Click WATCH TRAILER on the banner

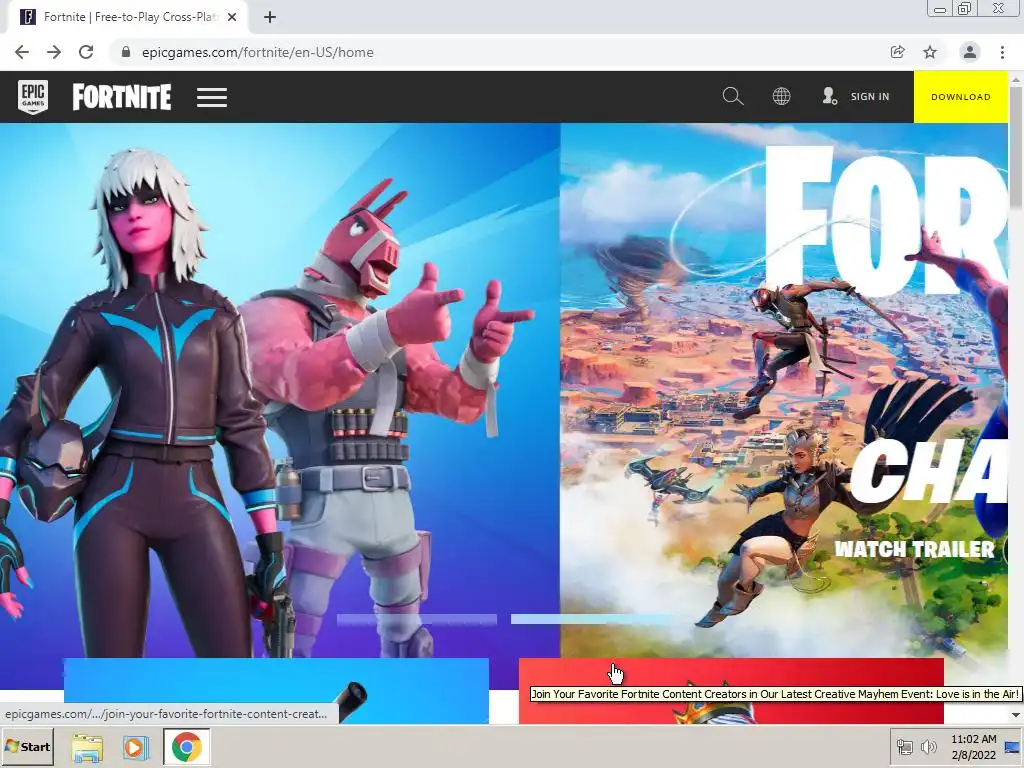pyautogui.click(x=914, y=549)
